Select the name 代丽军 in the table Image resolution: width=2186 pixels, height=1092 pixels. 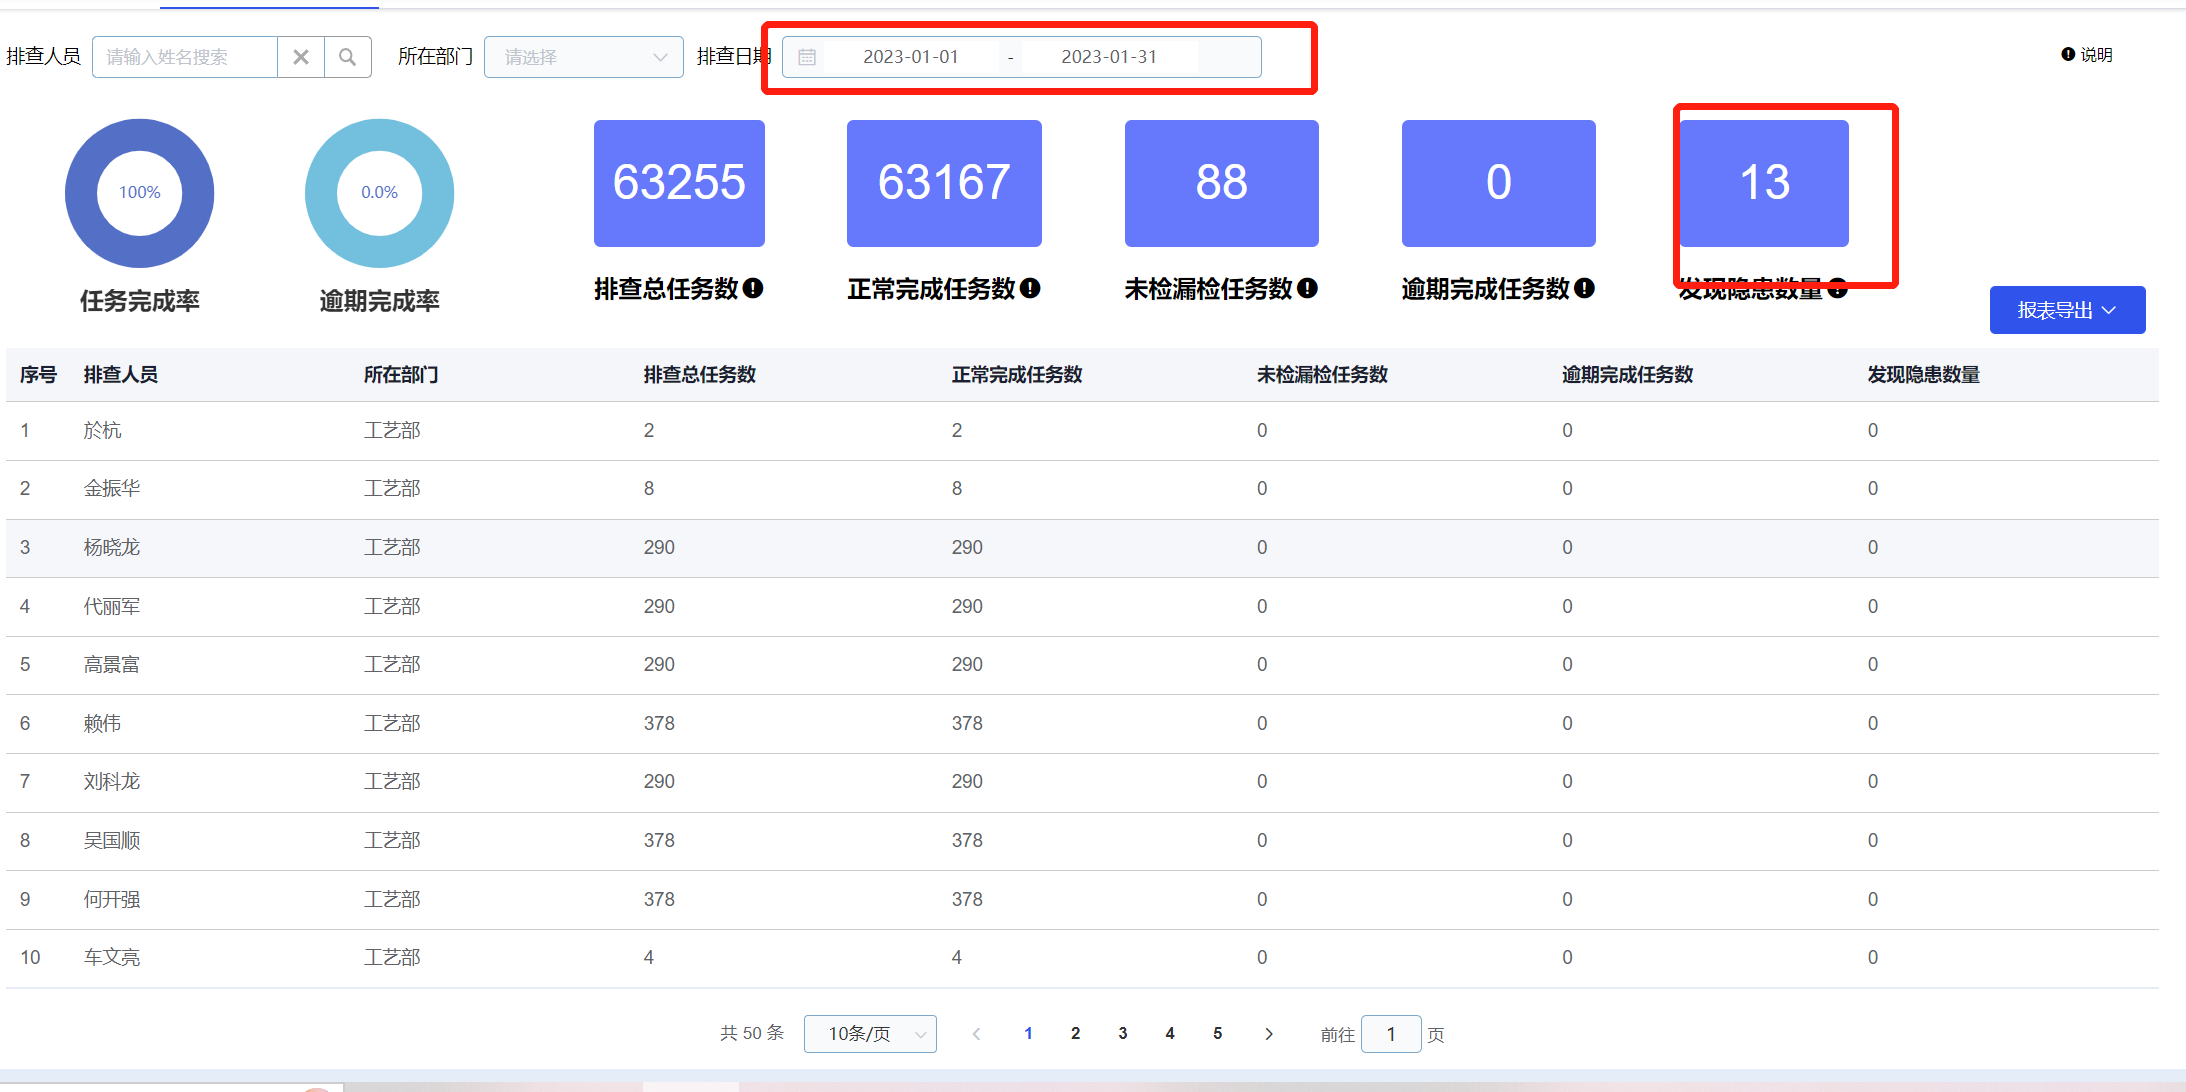click(x=112, y=606)
